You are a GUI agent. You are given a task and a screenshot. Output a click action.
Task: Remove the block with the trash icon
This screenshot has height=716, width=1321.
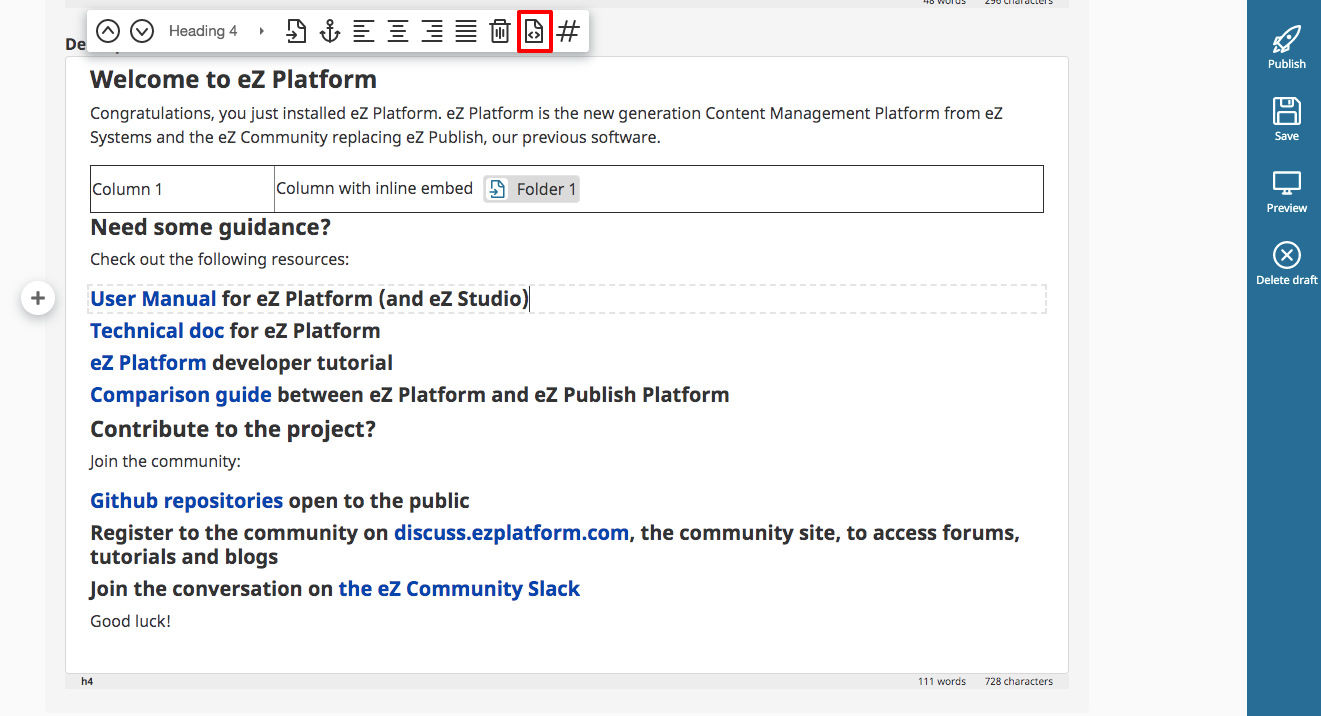(500, 31)
